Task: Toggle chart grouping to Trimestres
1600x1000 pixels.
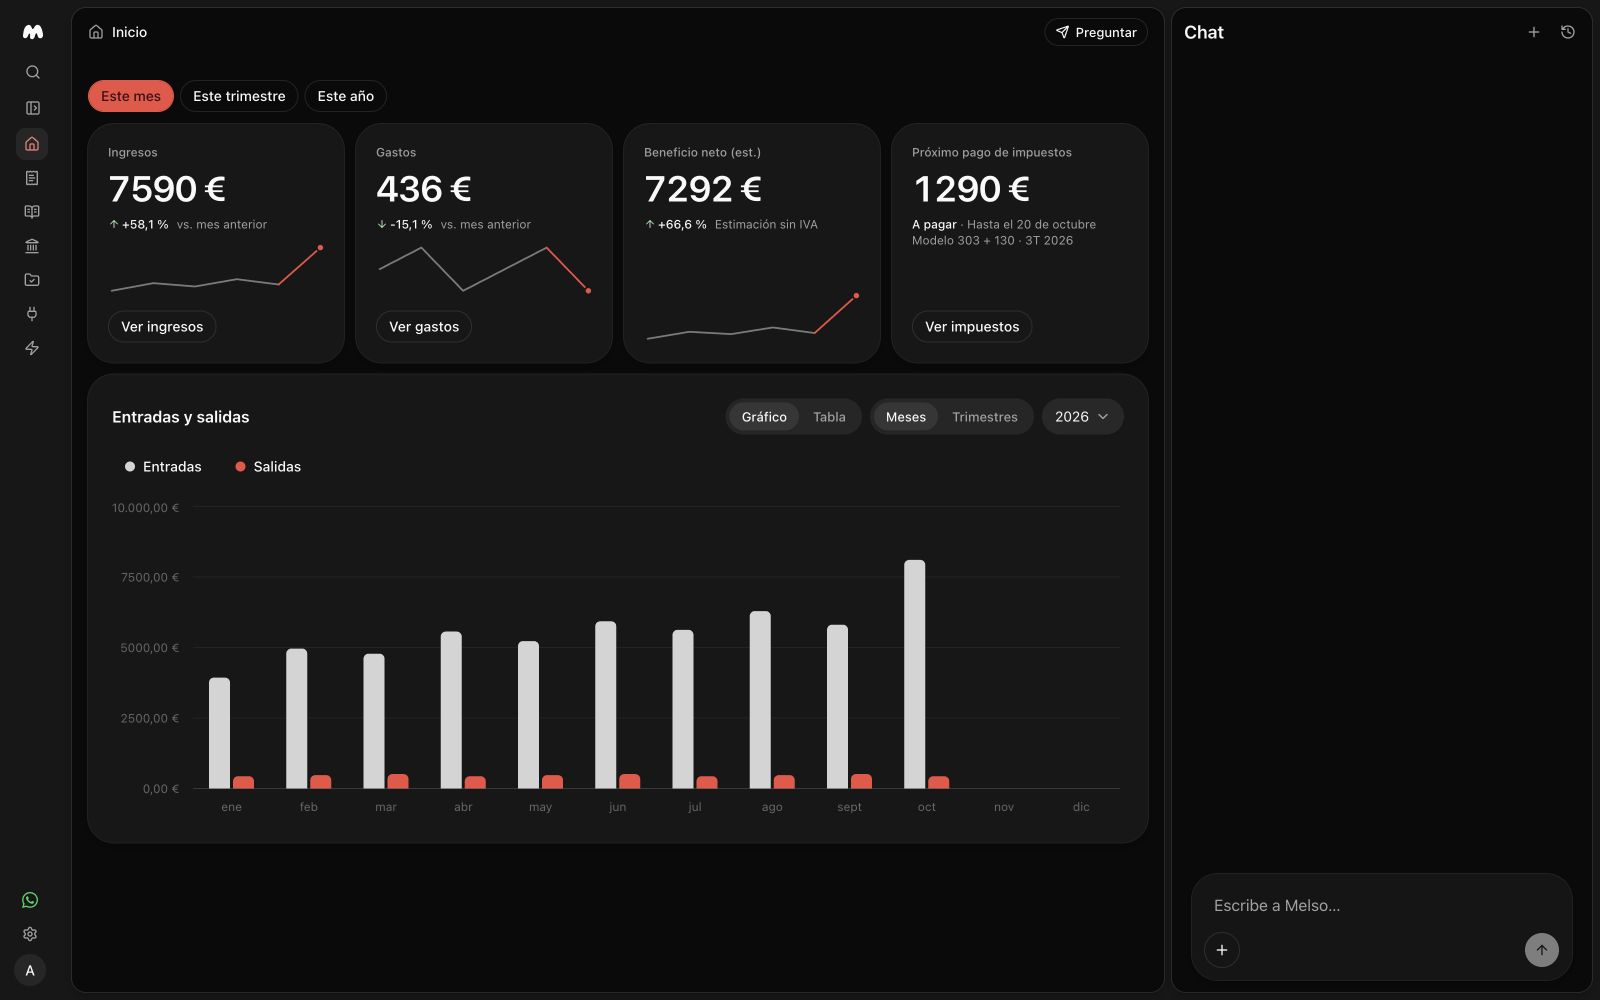Action: pos(985,417)
